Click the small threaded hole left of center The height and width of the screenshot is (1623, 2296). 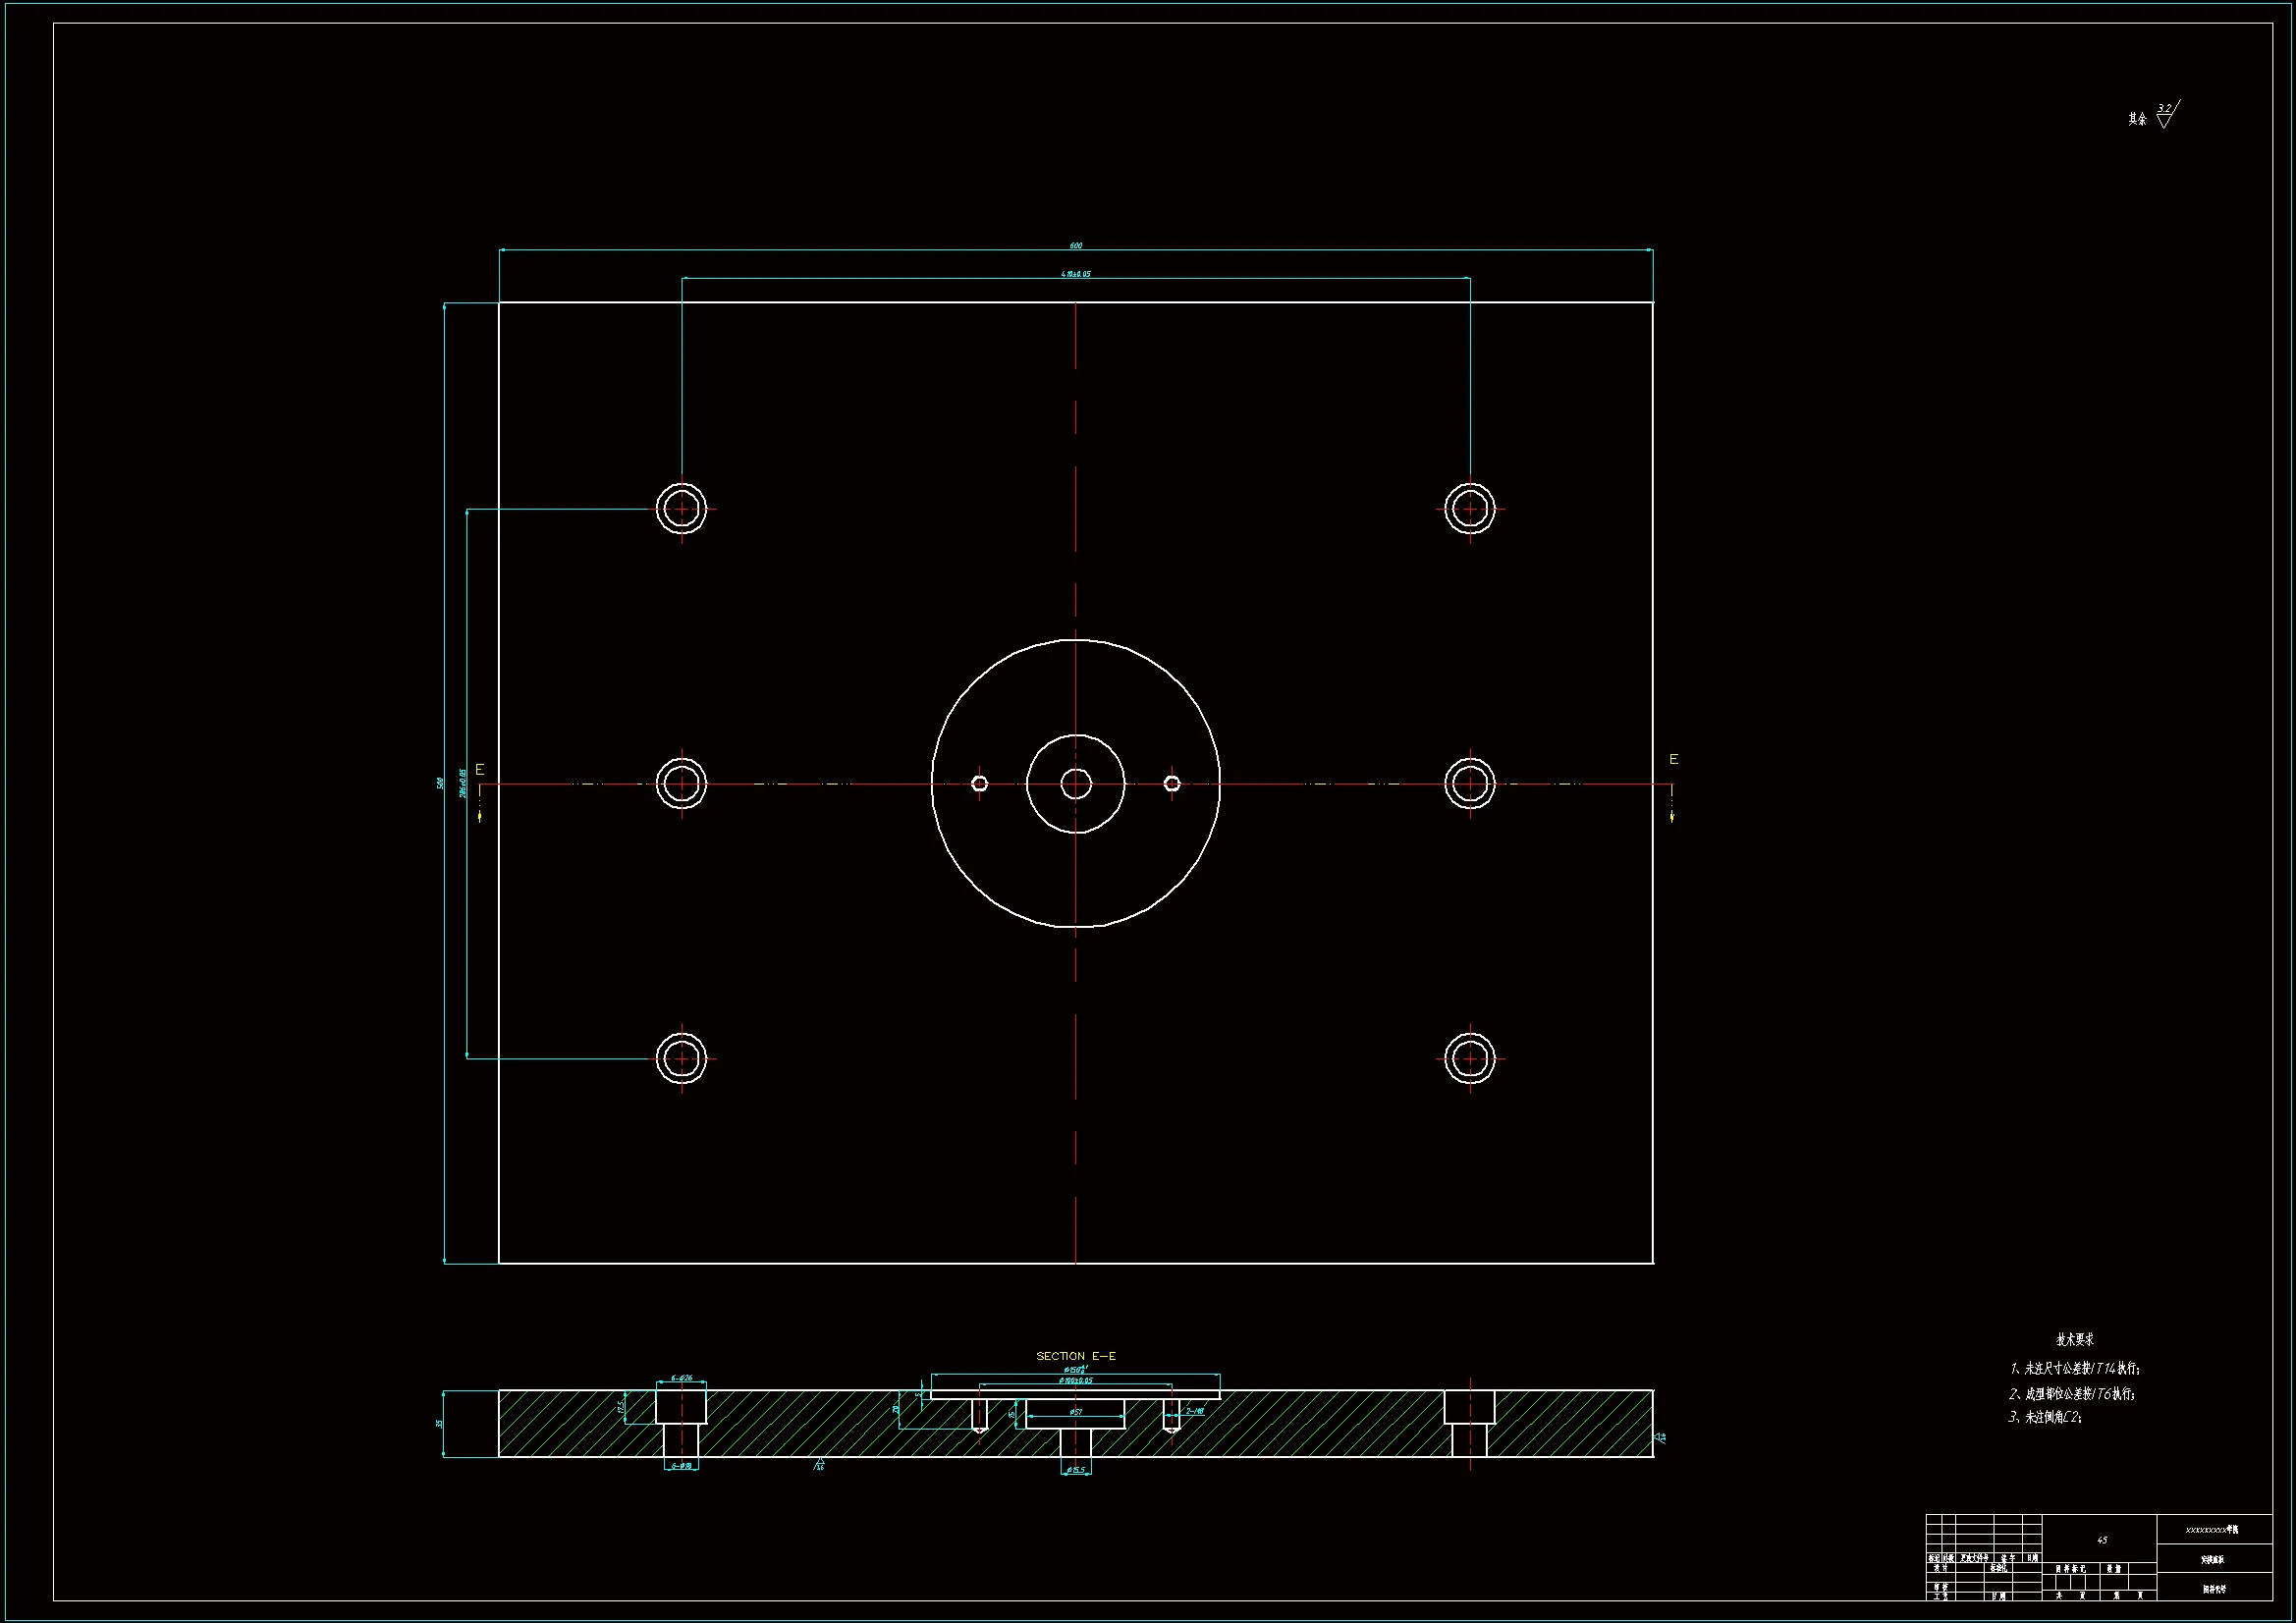(979, 783)
